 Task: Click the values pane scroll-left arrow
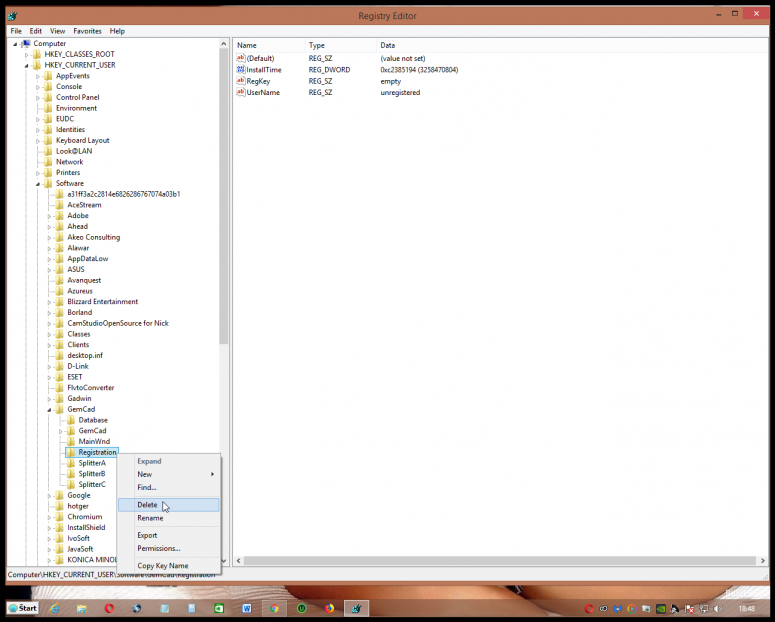coord(238,561)
